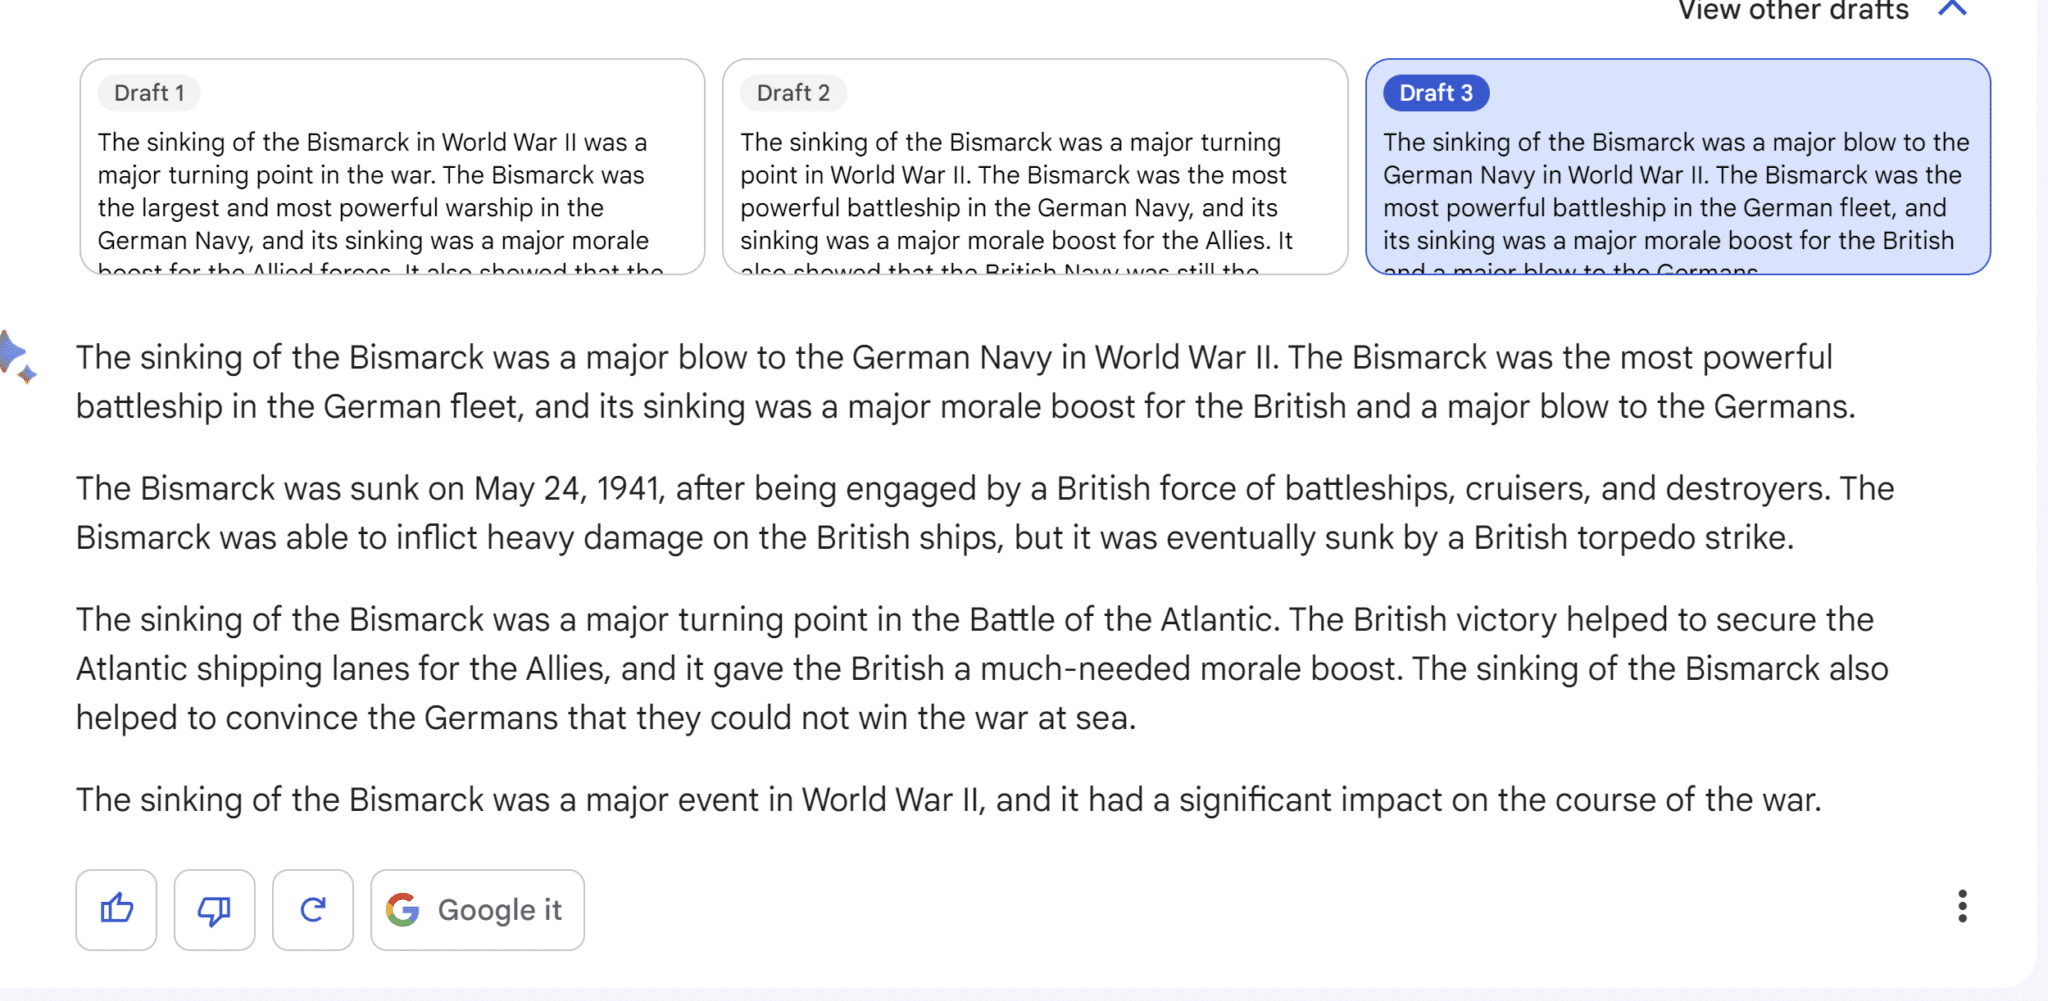
Task: Click the 'Draft 2' label chip
Action: [793, 93]
